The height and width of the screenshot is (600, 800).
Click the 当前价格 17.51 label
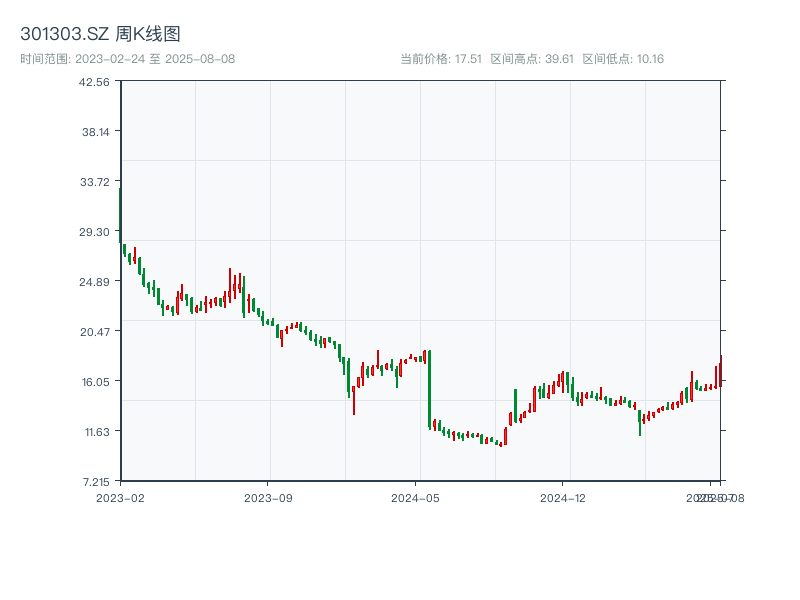pyautogui.click(x=441, y=59)
